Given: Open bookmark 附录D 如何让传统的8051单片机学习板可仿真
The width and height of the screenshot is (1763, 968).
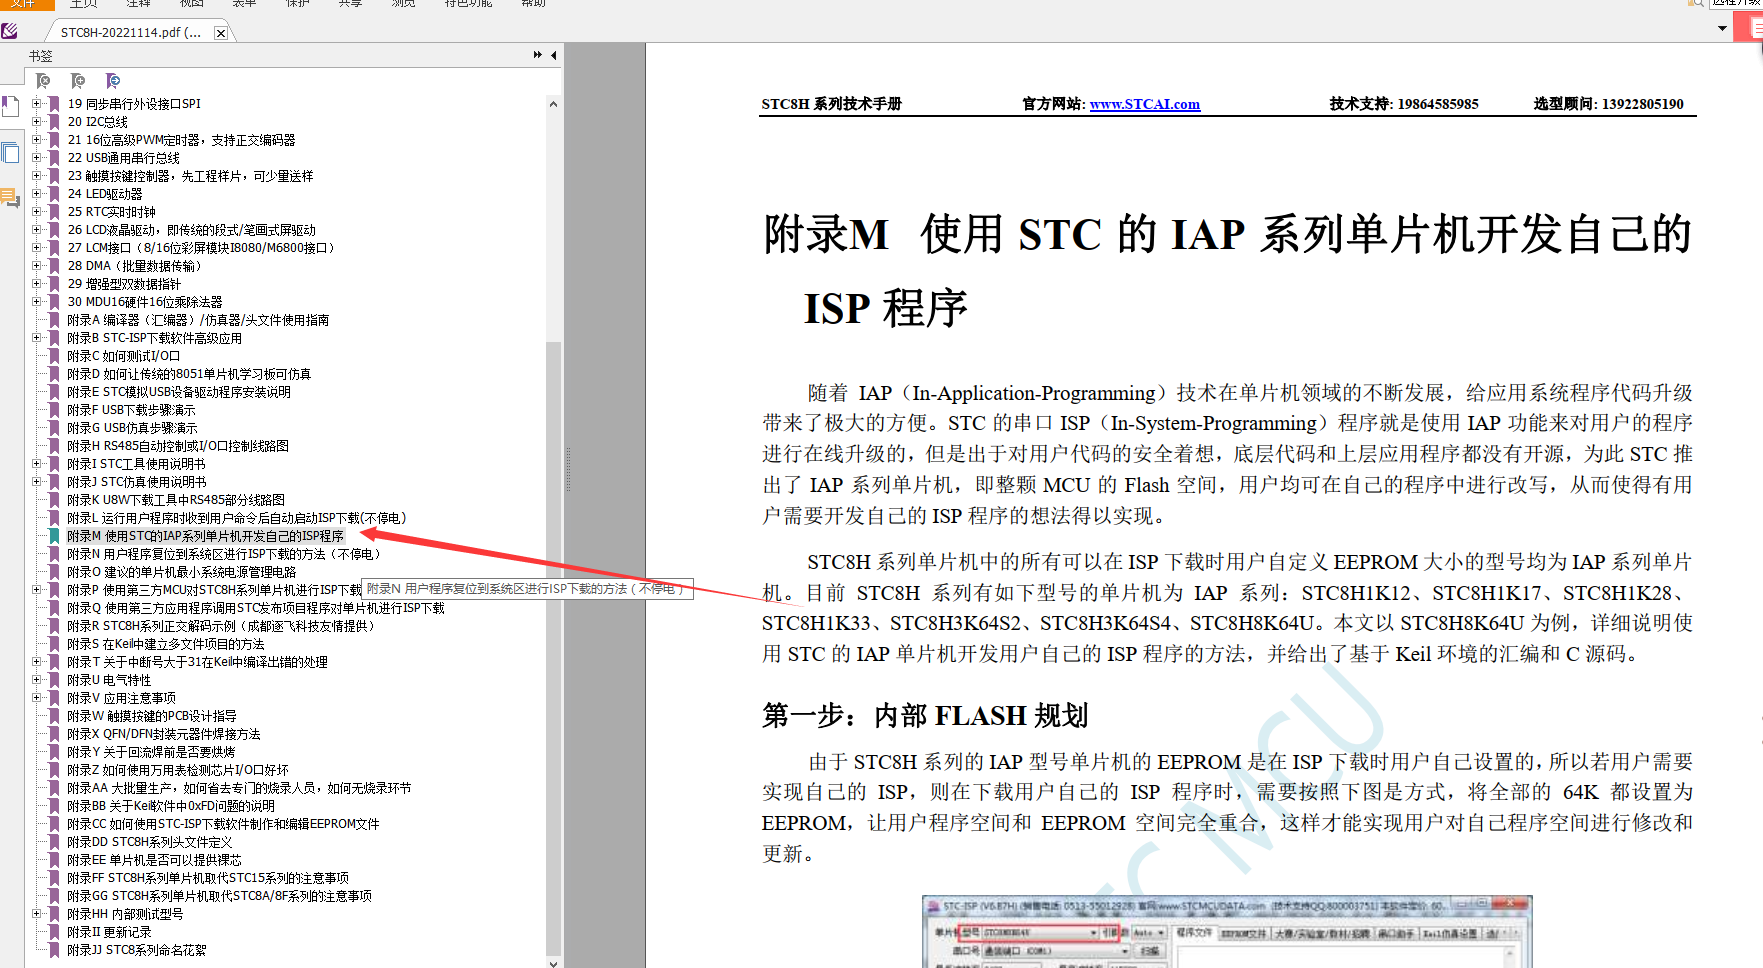Looking at the screenshot, I should pyautogui.click(x=189, y=374).
